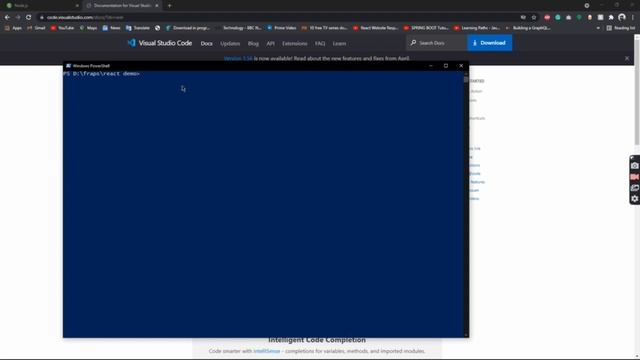The width and height of the screenshot is (640, 360).
Task: Open the Extensions puzzle icon
Action: click(611, 17)
